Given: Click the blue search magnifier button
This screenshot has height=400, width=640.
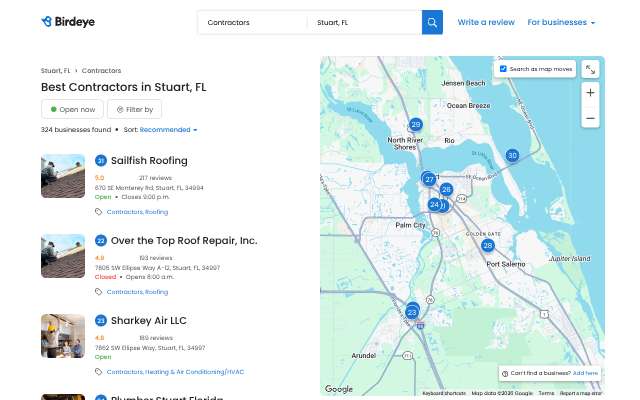Looking at the screenshot, I should point(432,22).
